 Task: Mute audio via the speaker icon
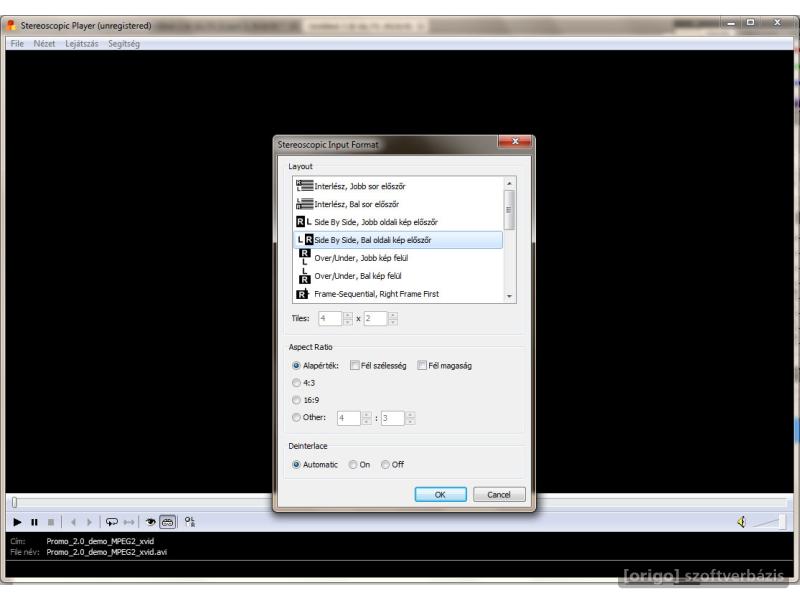point(741,521)
